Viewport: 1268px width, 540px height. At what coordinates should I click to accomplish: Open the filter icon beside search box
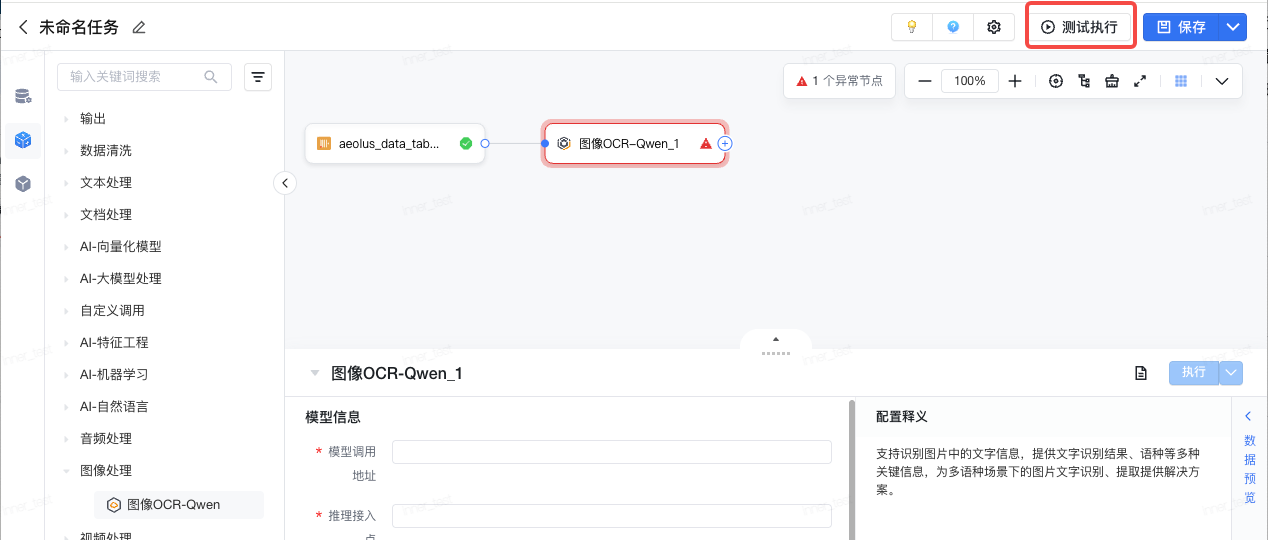[x=258, y=77]
